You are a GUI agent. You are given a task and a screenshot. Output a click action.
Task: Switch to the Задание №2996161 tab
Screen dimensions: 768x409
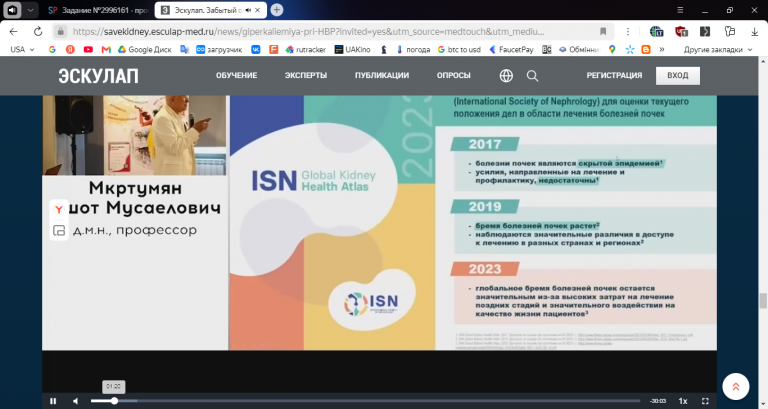point(98,10)
